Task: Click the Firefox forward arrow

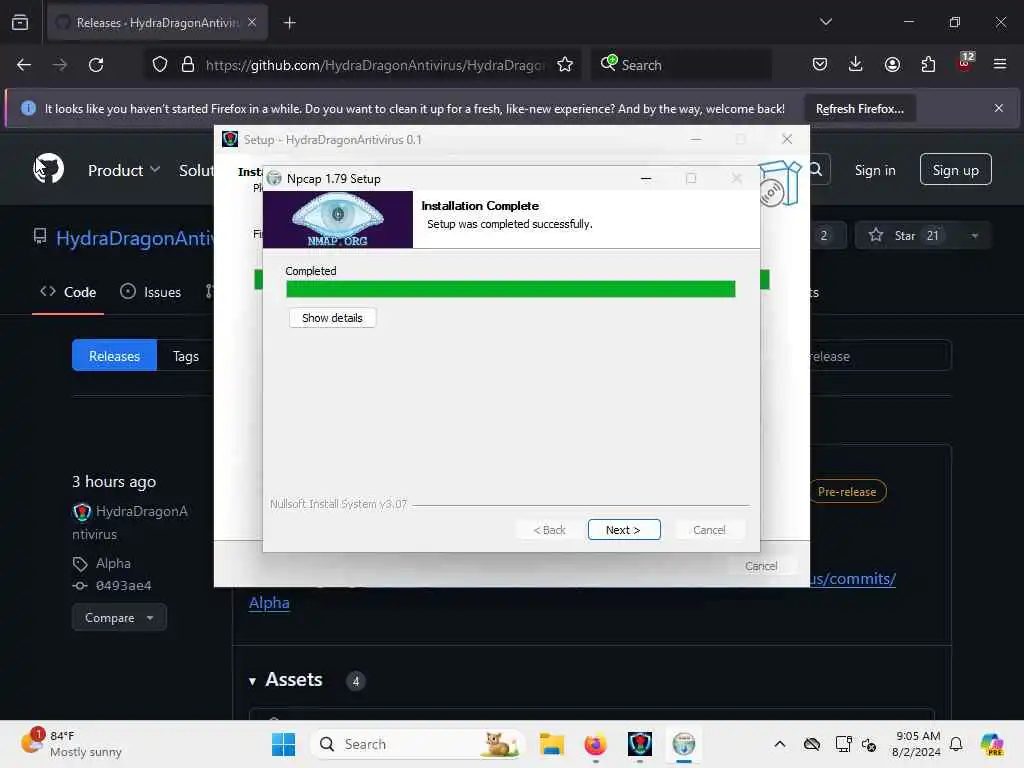Action: 59,65
